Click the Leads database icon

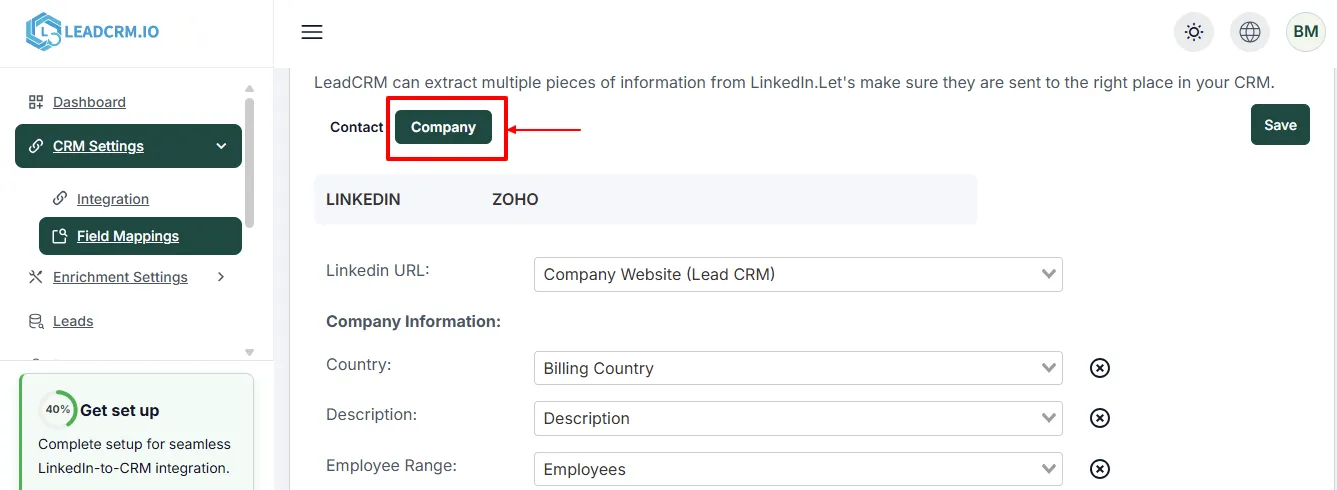(36, 321)
